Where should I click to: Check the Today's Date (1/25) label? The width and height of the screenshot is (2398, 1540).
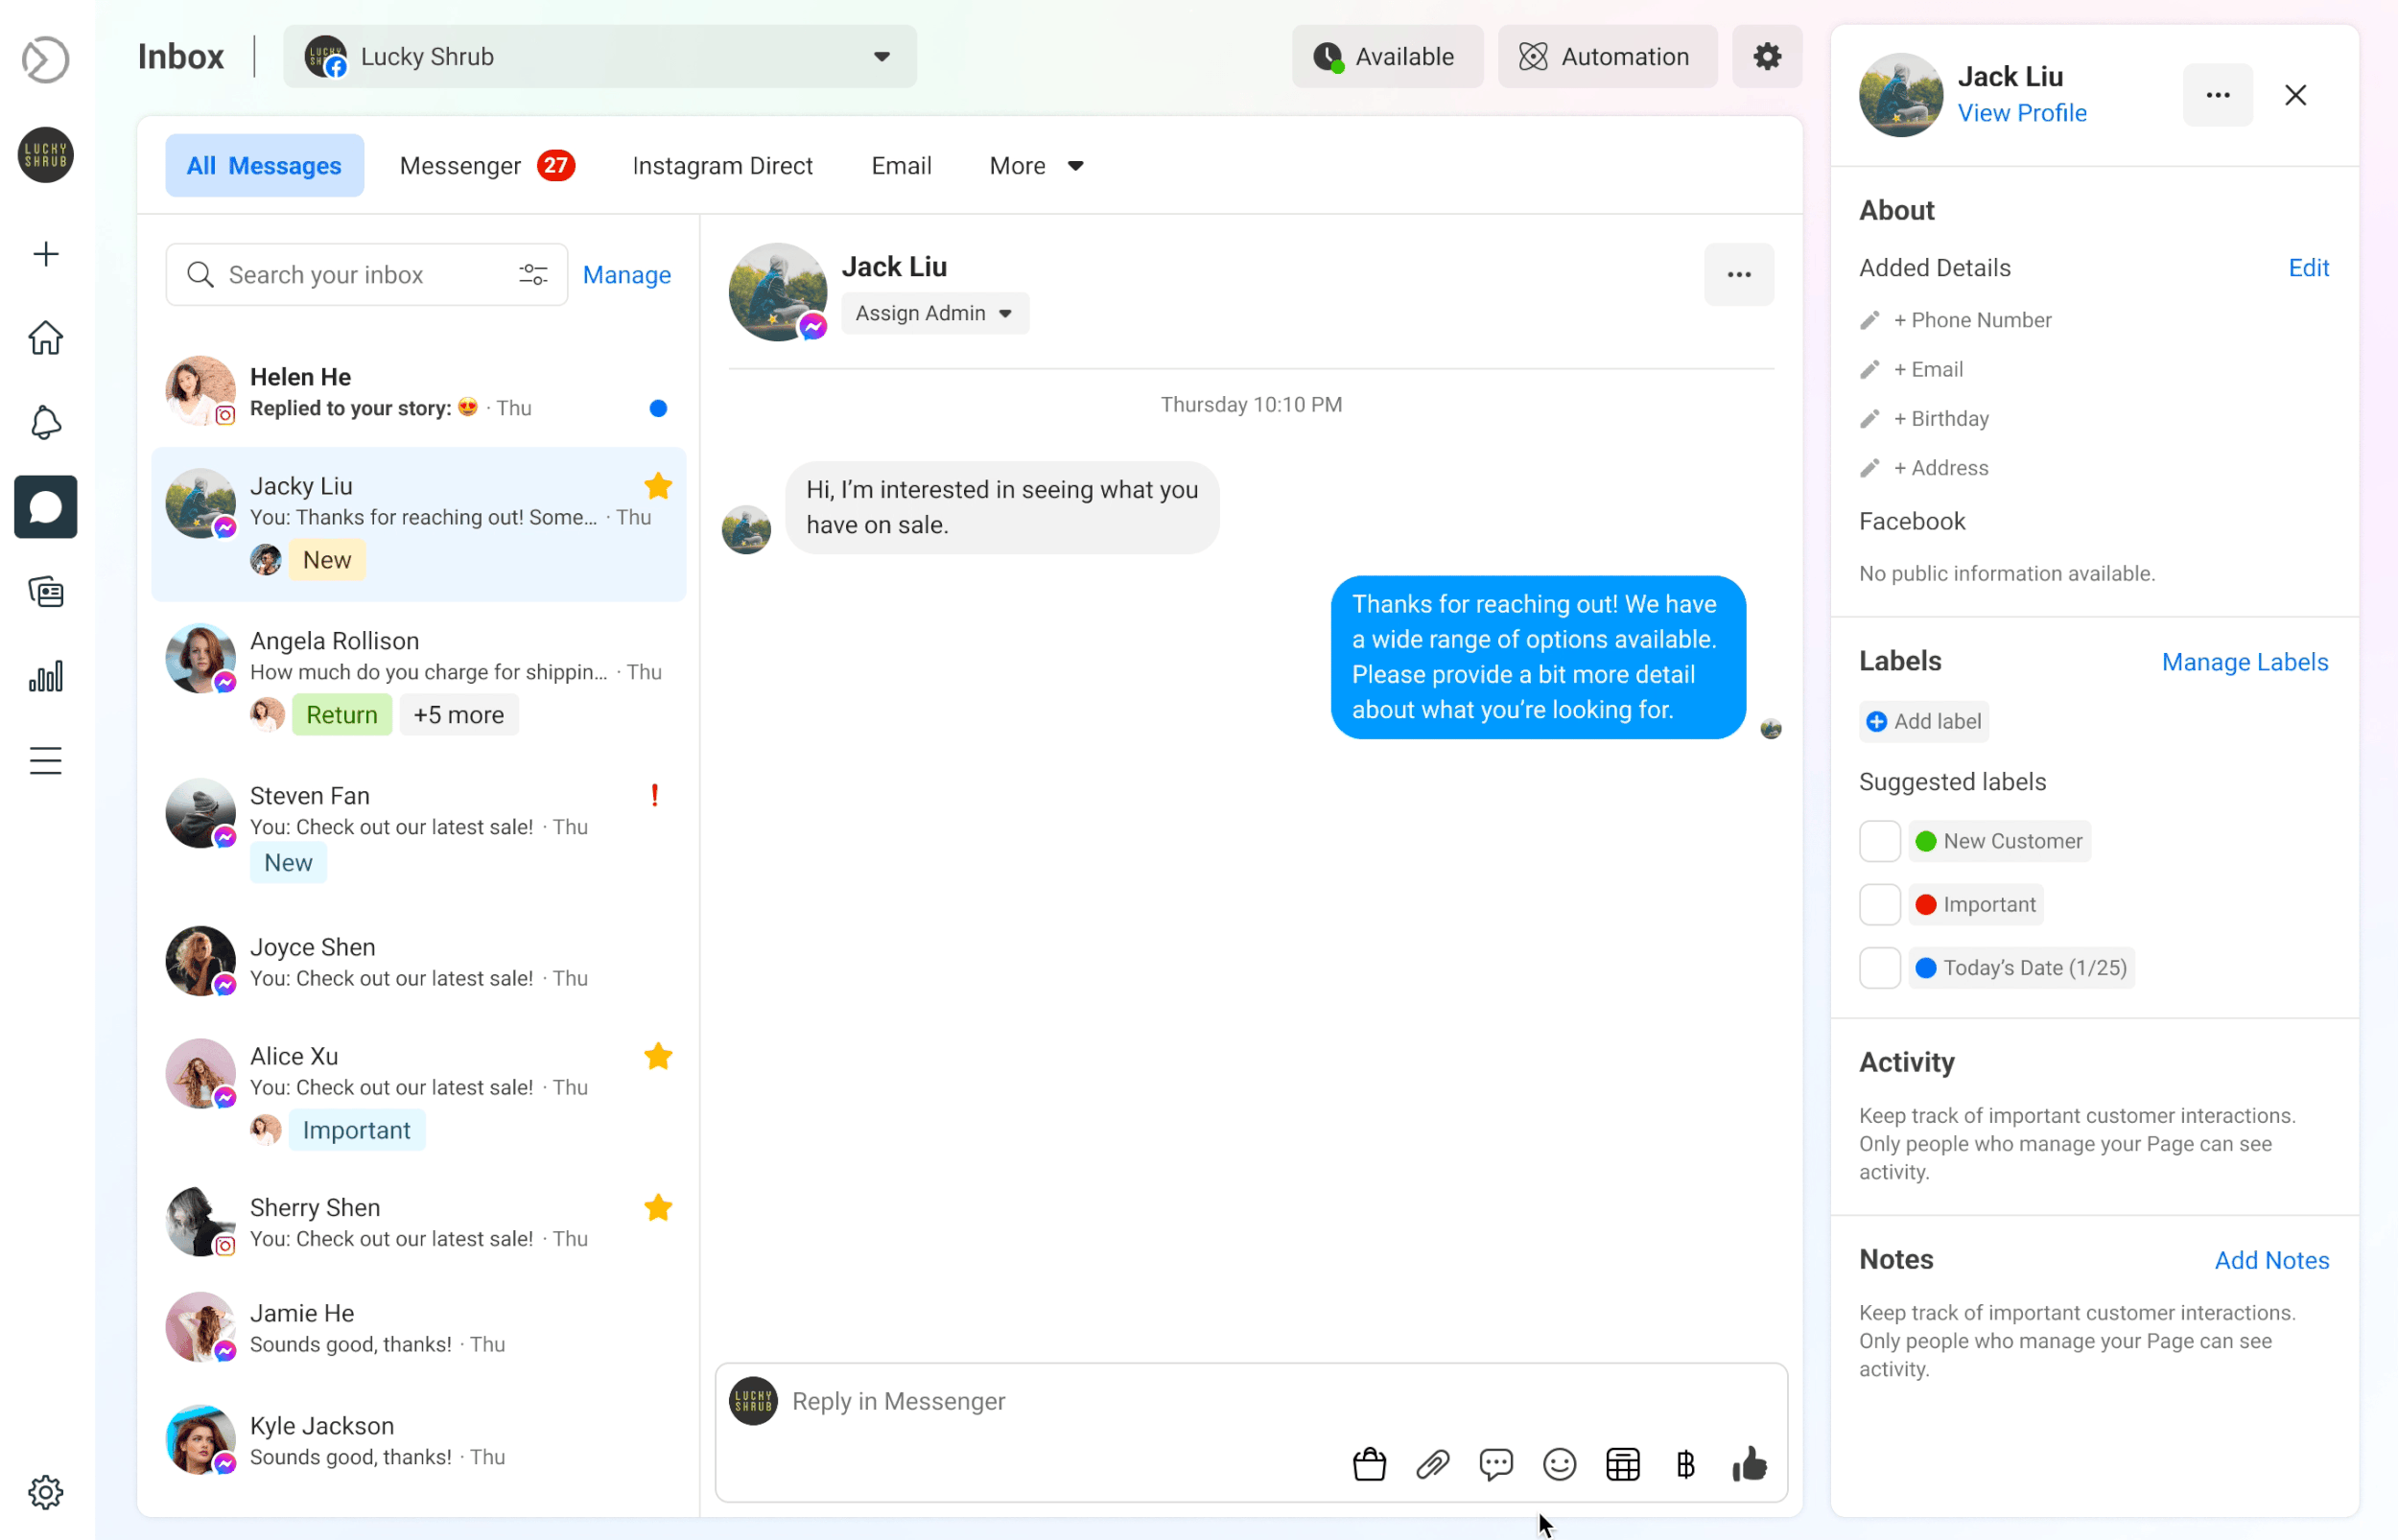point(1879,968)
